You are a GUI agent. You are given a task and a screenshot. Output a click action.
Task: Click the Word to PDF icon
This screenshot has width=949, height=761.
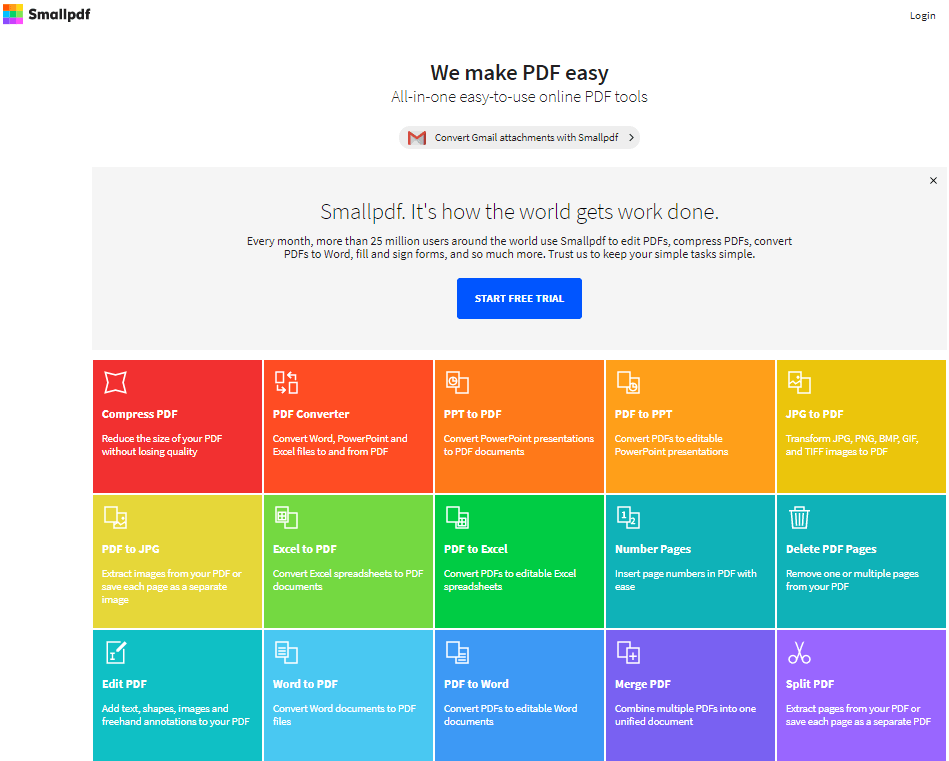pyautogui.click(x=286, y=653)
